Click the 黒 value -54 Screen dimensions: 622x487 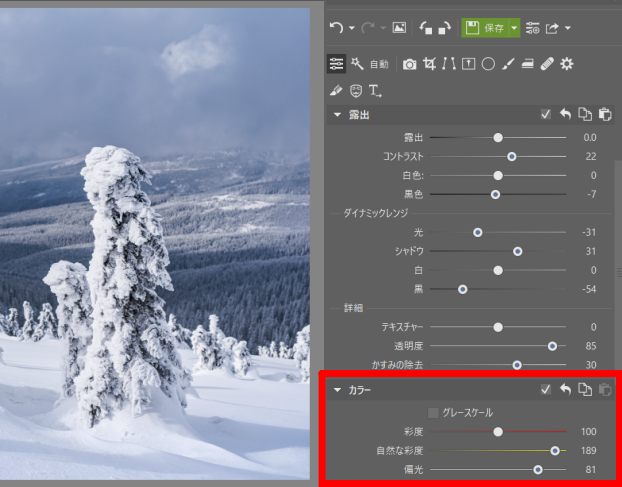click(x=589, y=290)
